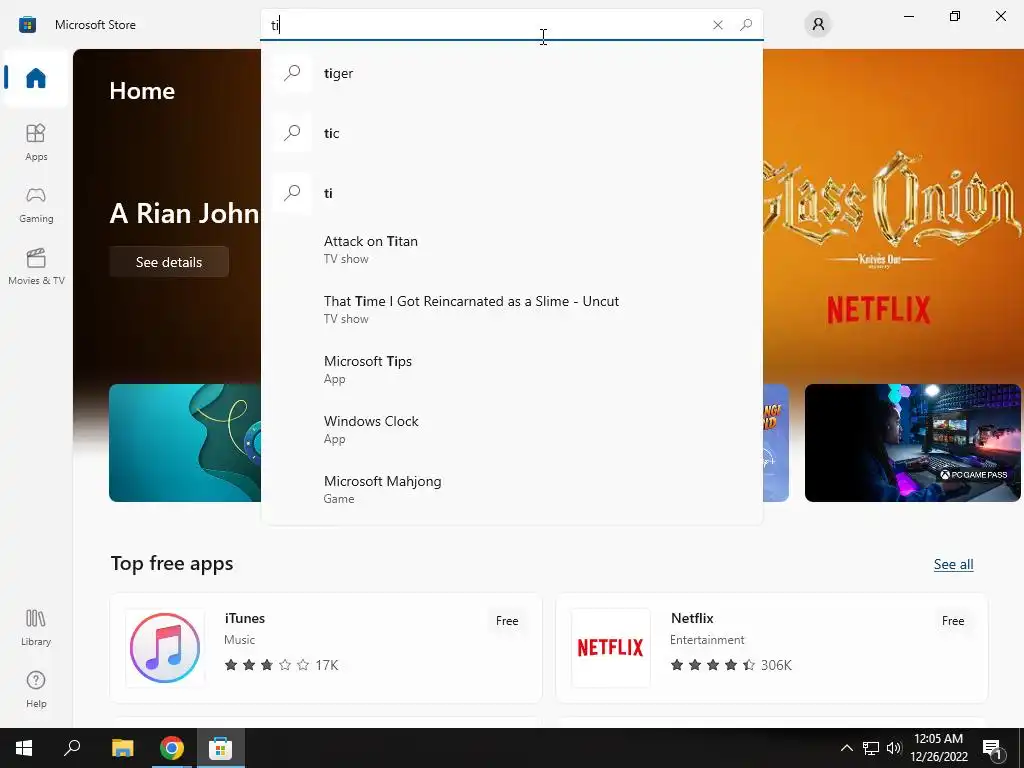Open the volume tray icon
The image size is (1024, 768).
893,748
